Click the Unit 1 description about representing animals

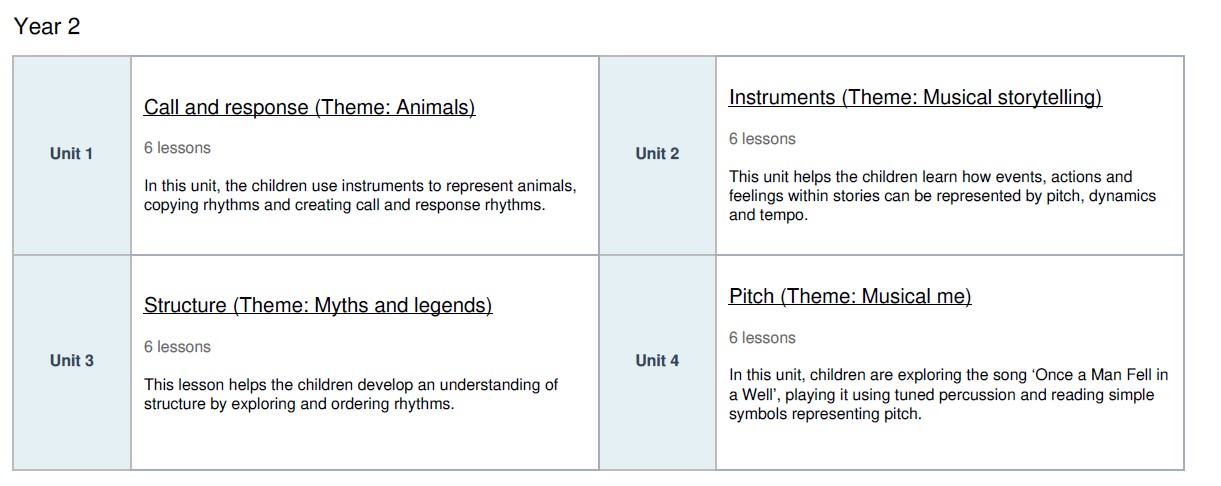pyautogui.click(x=360, y=196)
